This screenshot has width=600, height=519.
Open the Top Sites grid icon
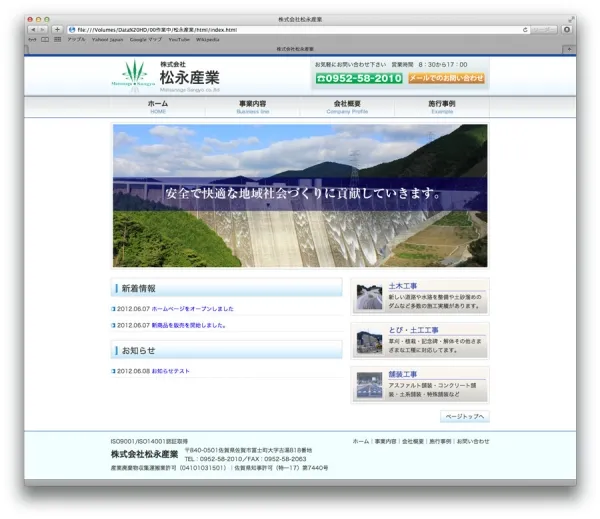click(x=57, y=39)
